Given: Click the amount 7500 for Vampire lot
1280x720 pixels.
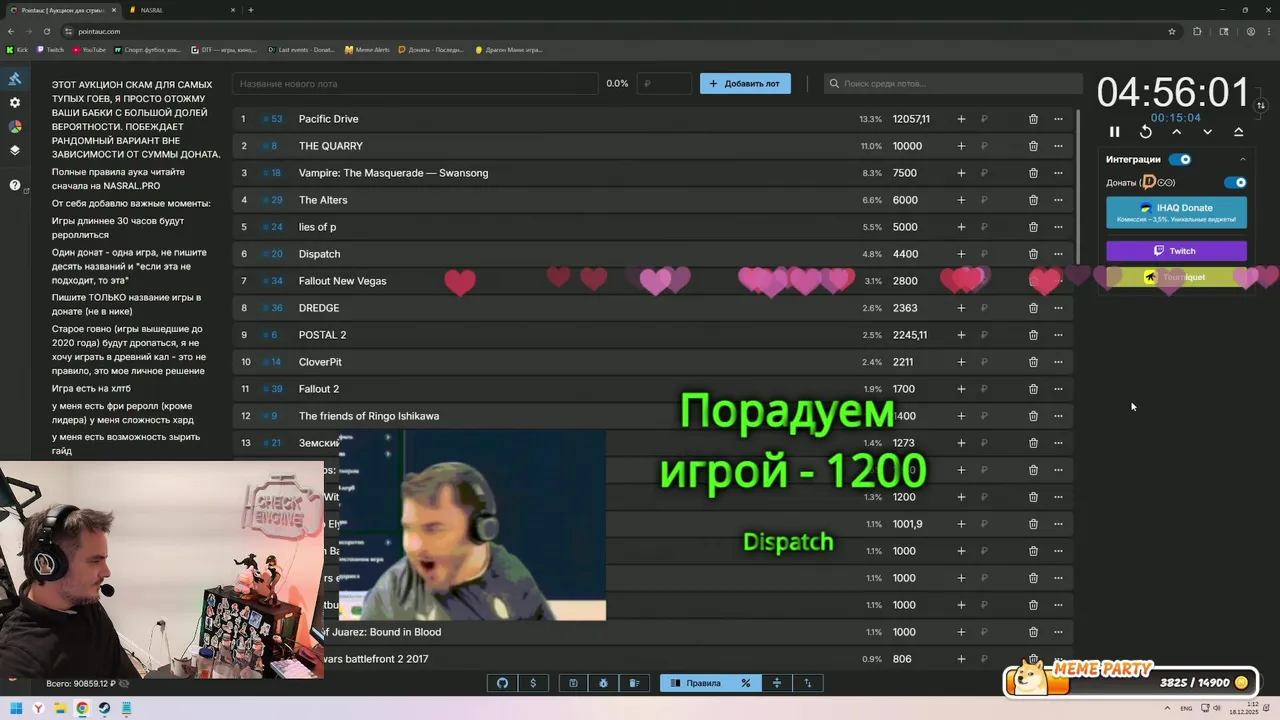Looking at the screenshot, I should [905, 173].
